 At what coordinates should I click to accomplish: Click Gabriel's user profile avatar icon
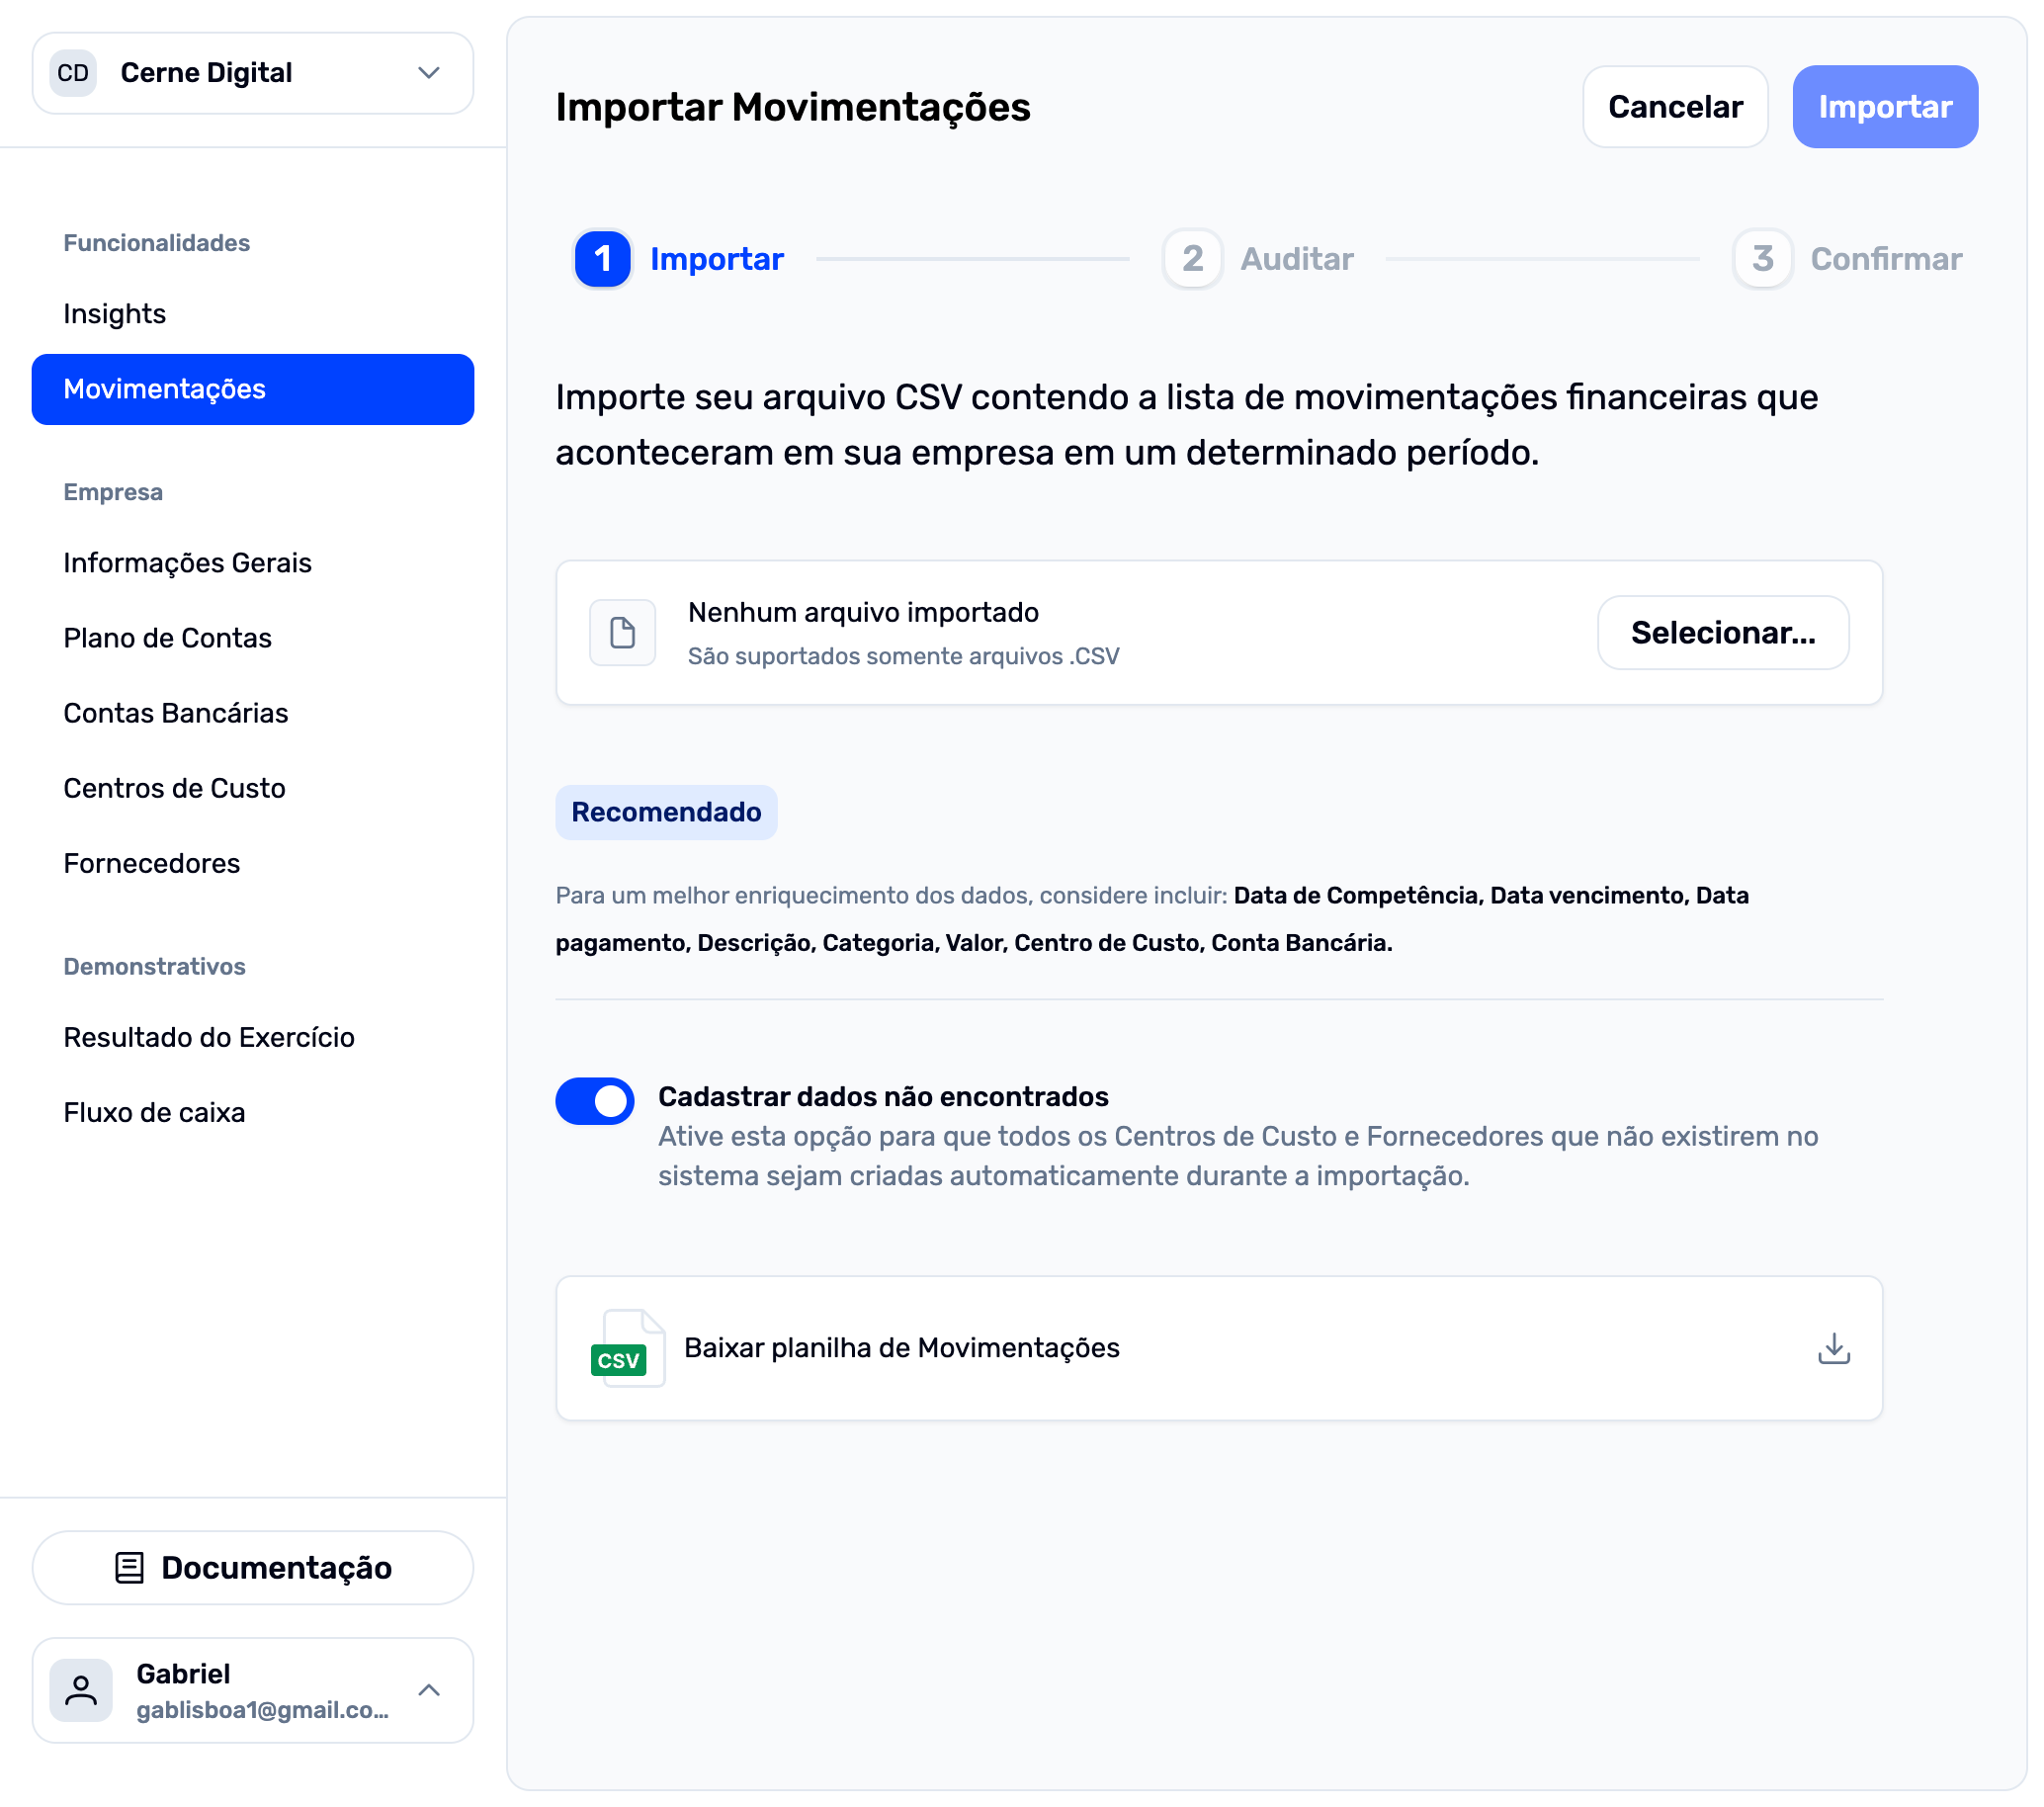81,1690
